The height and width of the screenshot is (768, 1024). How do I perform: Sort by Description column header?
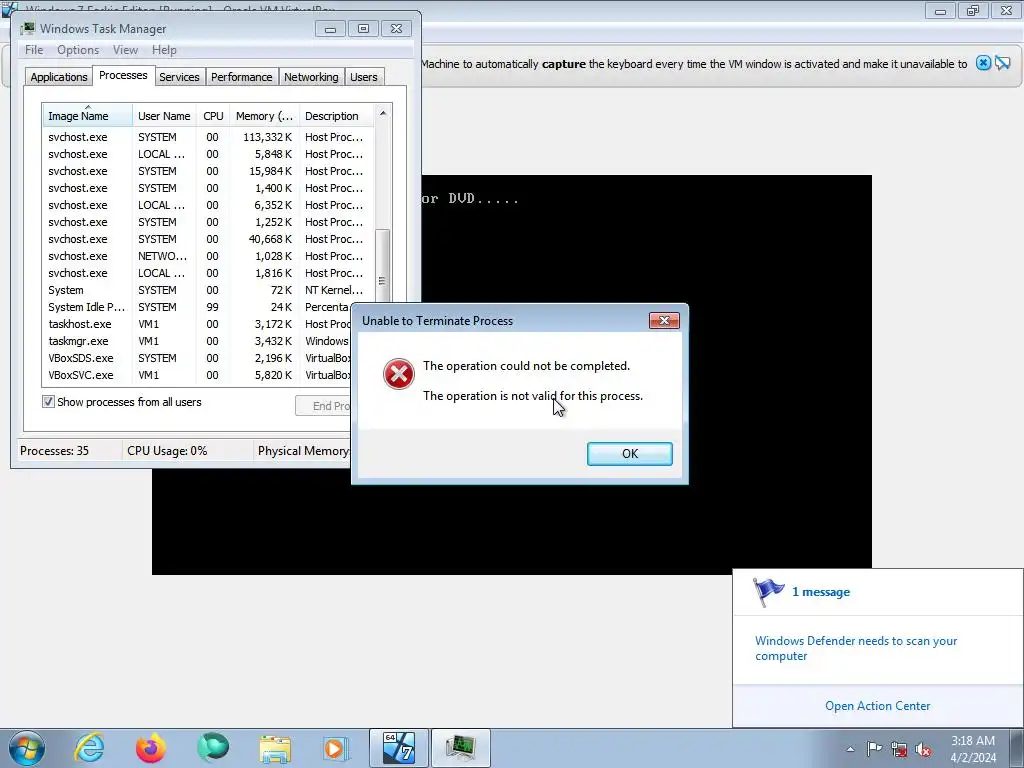336,116
